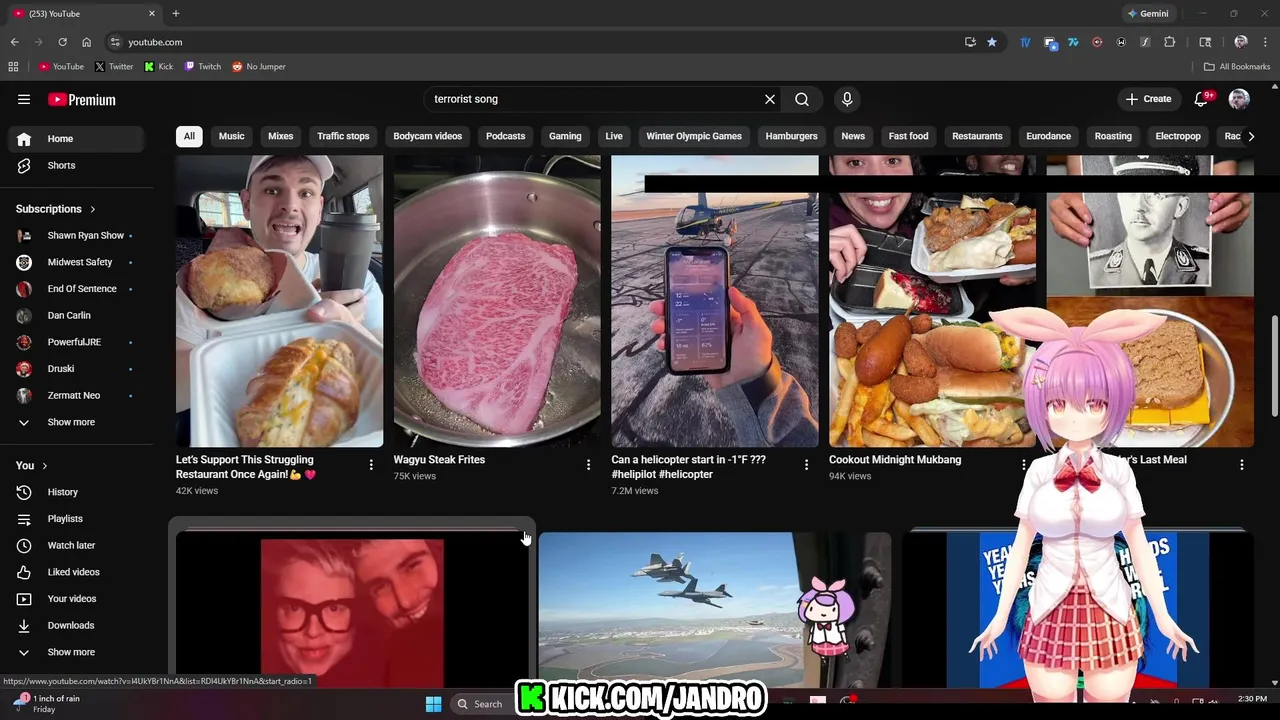Open three-dot menu for Last Meal video
The width and height of the screenshot is (1280, 720).
click(1242, 465)
